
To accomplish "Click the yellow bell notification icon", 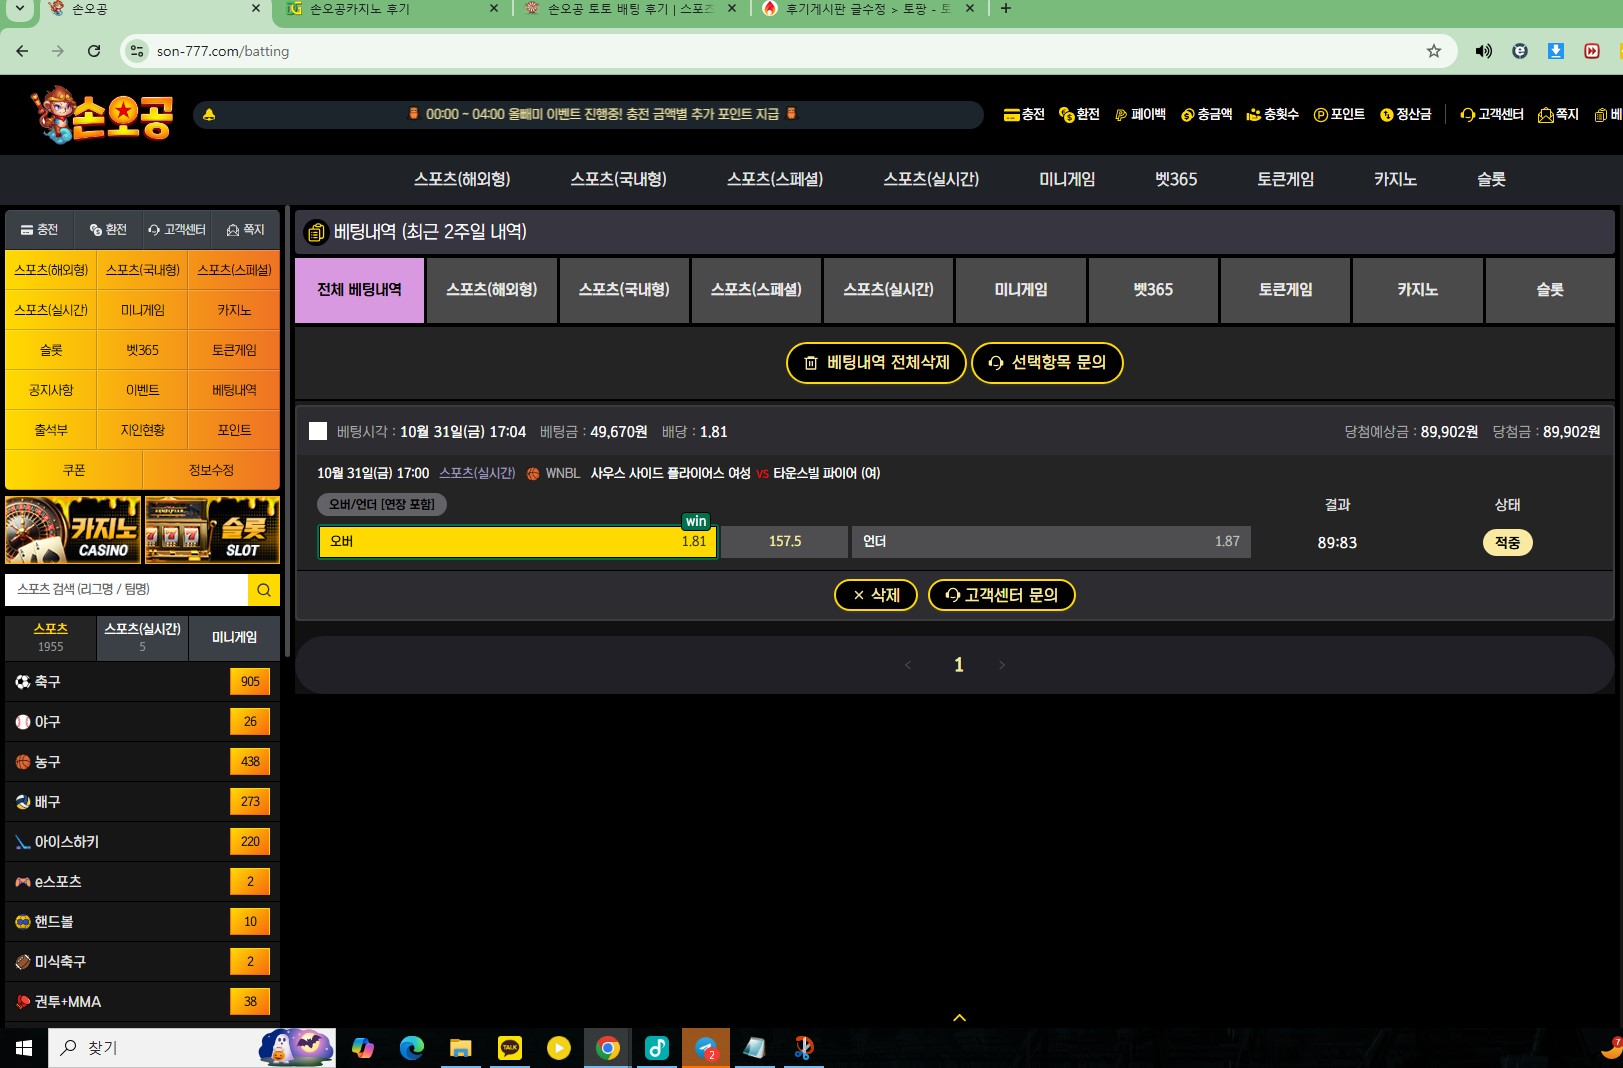I will (209, 115).
